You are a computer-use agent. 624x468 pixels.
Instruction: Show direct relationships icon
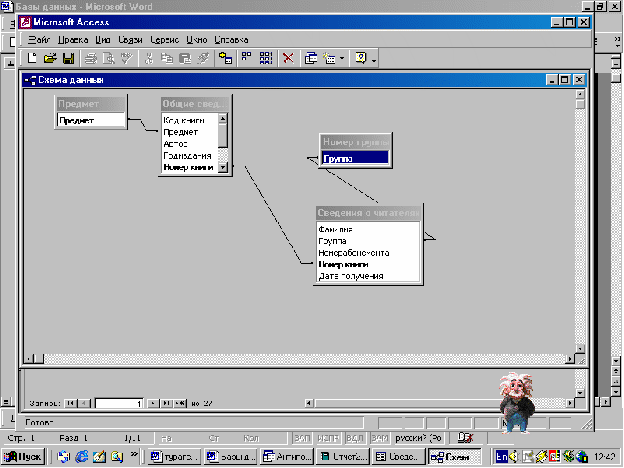tap(247, 58)
